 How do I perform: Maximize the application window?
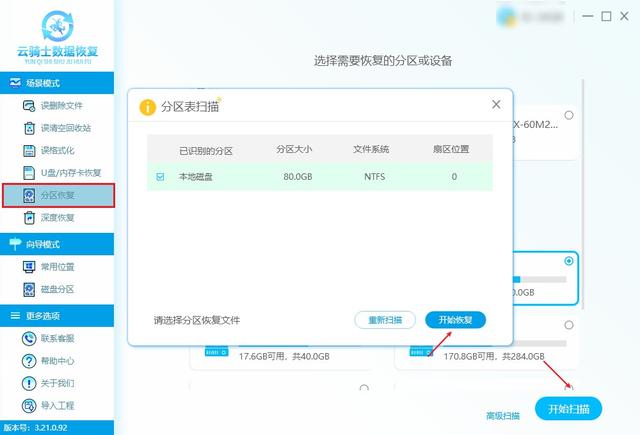(606, 16)
